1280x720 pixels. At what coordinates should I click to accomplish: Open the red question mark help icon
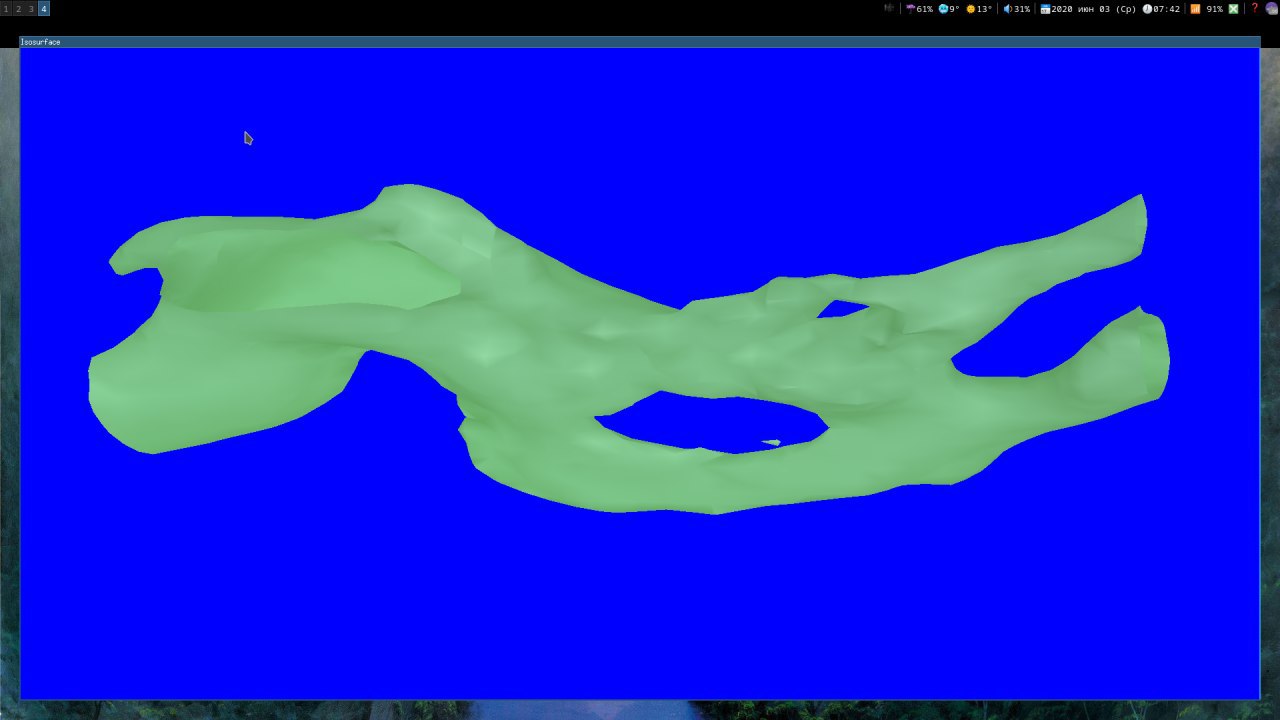pyautogui.click(x=1254, y=8)
